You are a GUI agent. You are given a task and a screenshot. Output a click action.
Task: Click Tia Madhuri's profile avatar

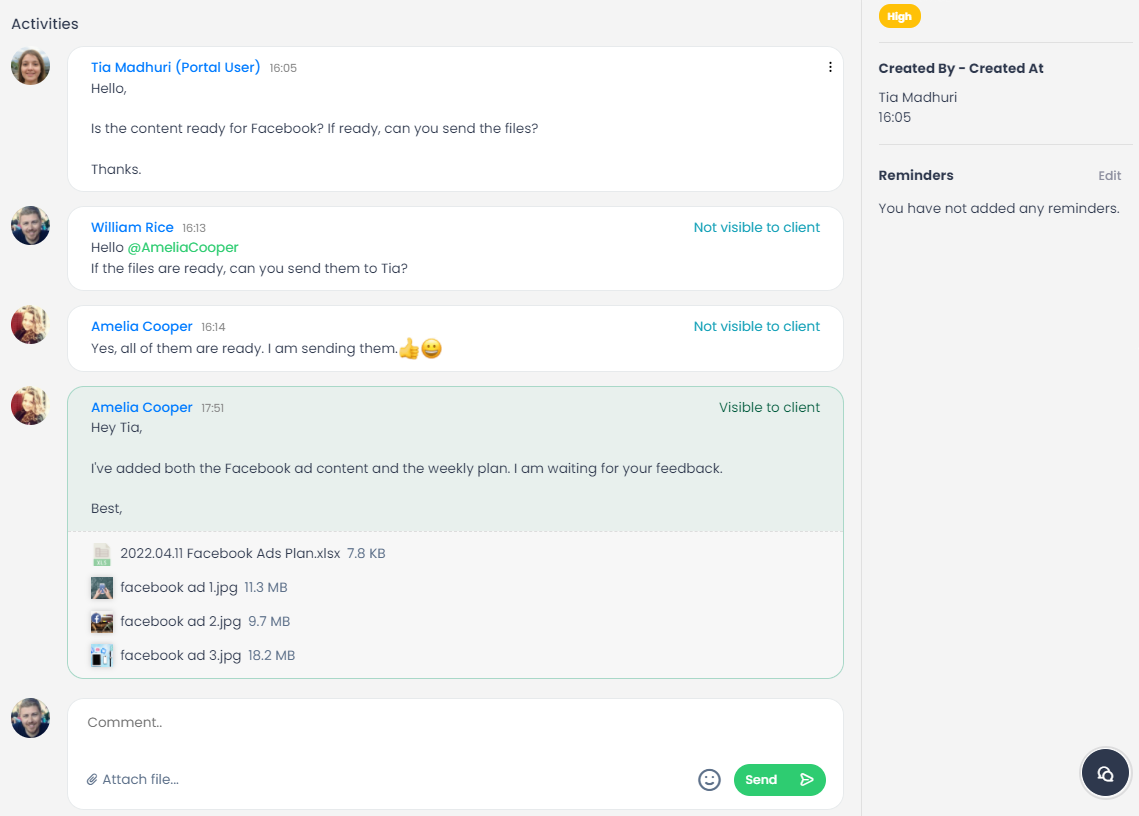[x=31, y=66]
